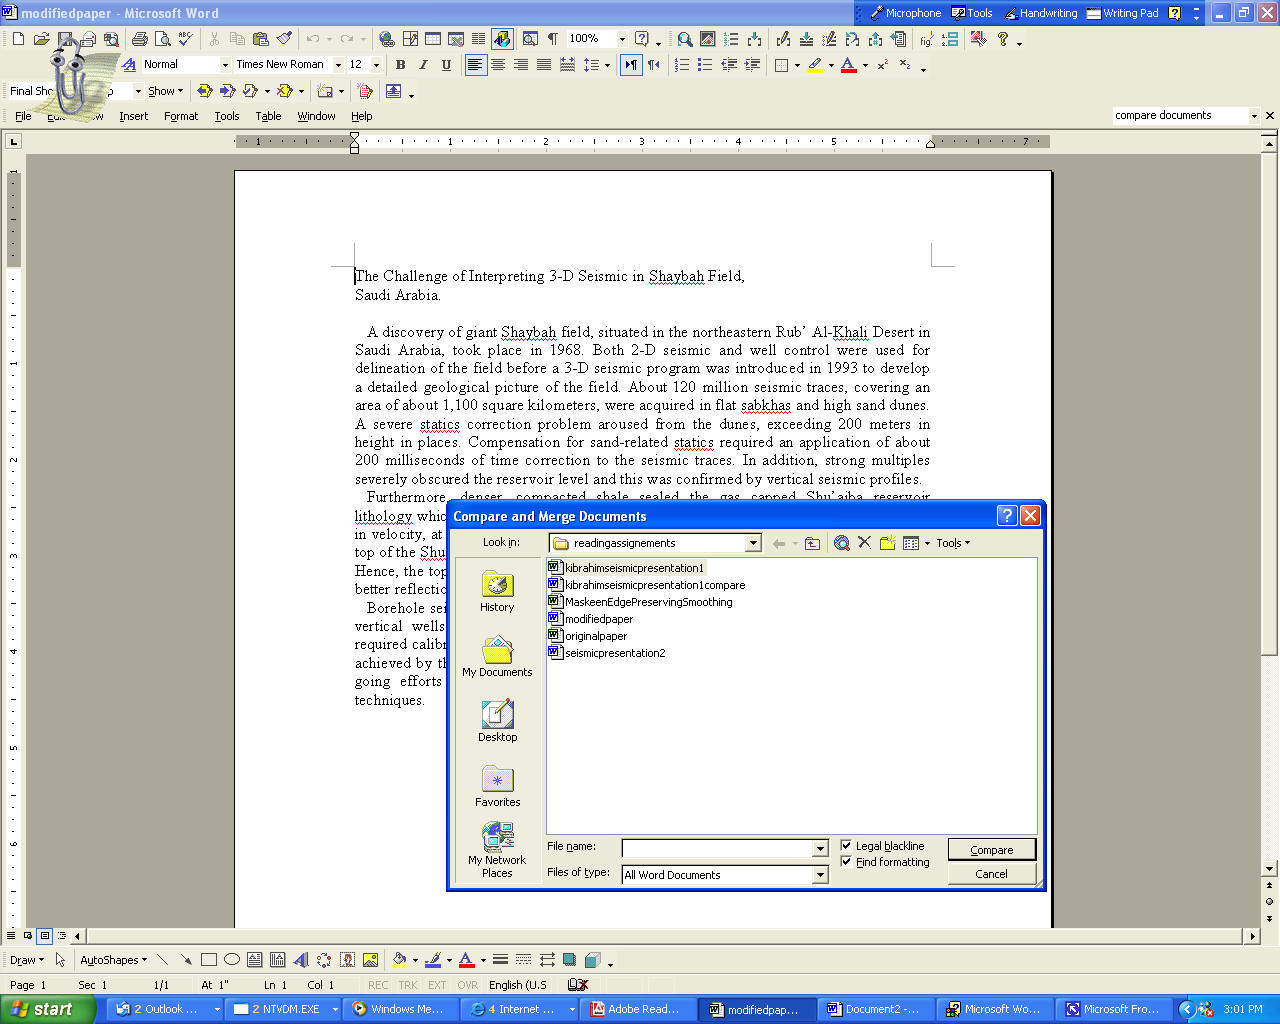Click the Insert Table icon

tap(433, 39)
